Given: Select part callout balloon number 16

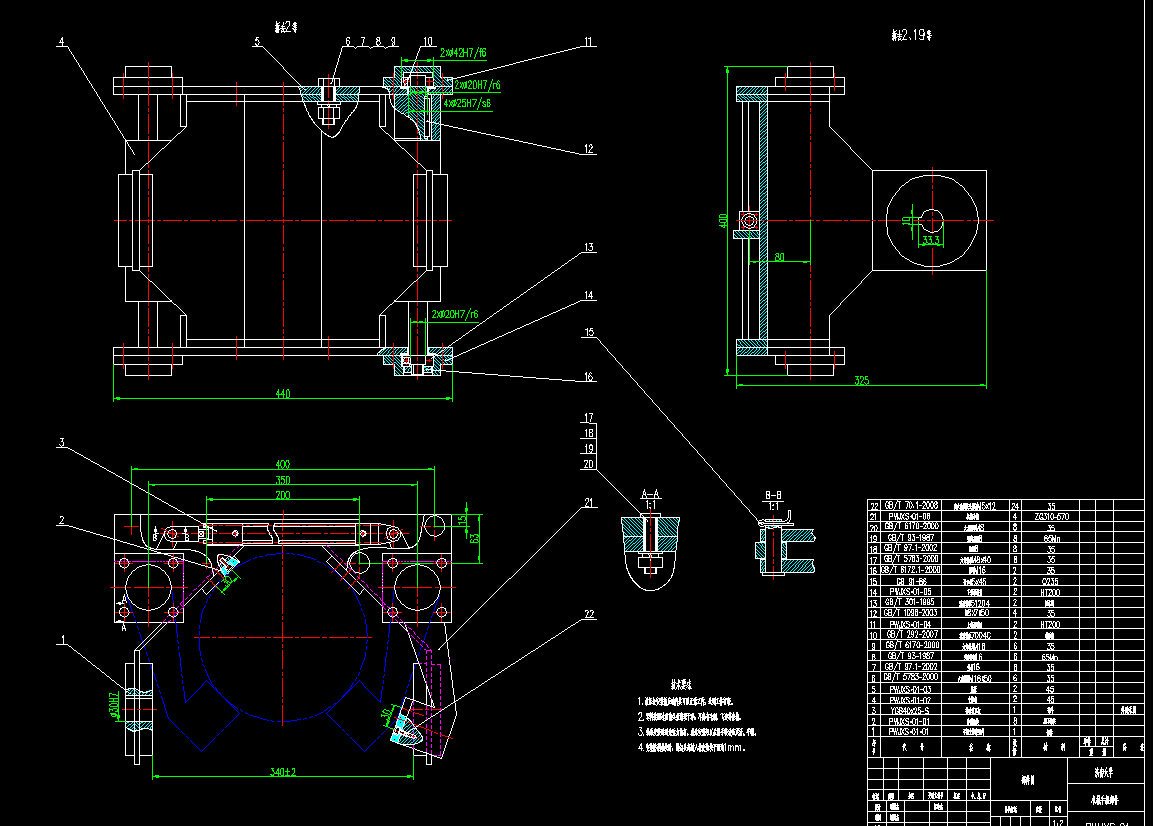Looking at the screenshot, I should 588,377.
